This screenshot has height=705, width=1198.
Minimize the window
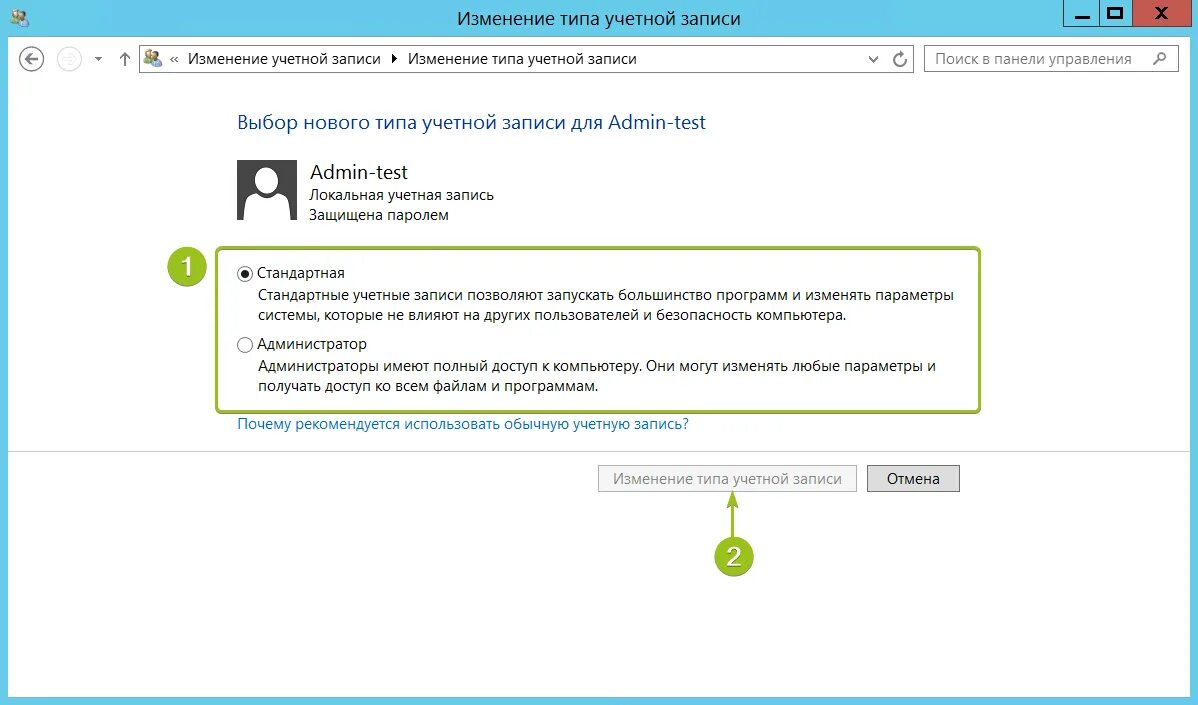click(1081, 14)
